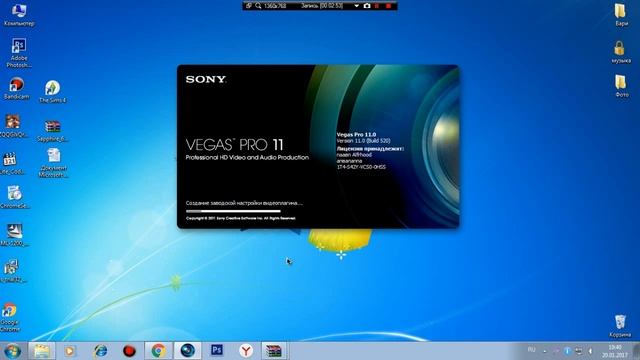Open the network tray icon
Image resolution: width=640 pixels, height=360 pixels.
click(579, 351)
